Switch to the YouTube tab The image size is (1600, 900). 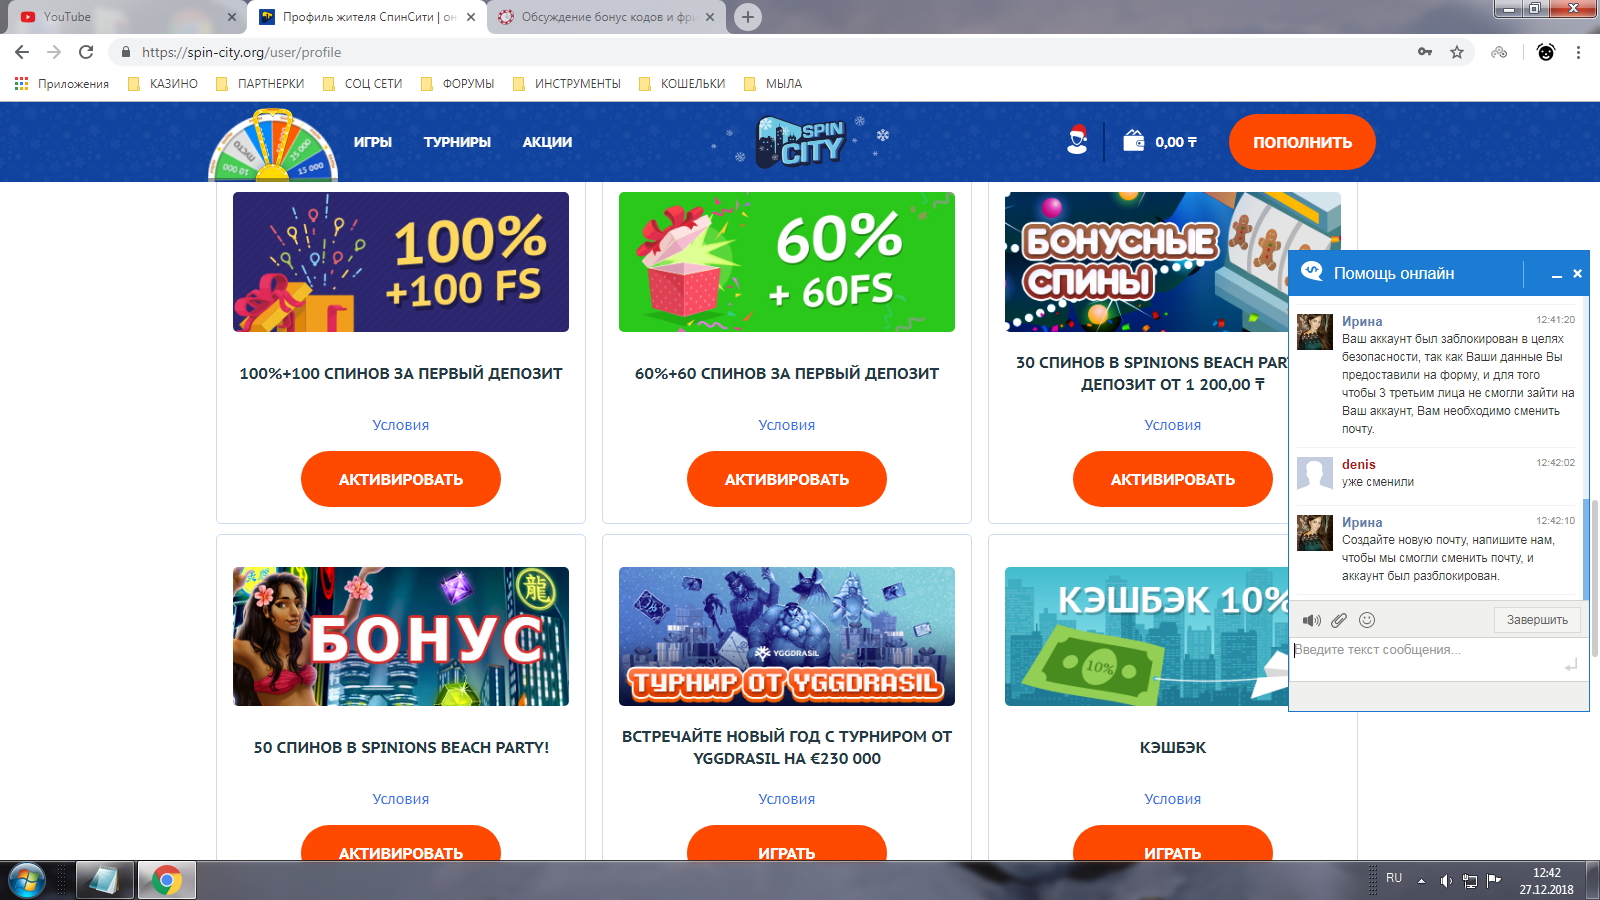click(x=123, y=17)
